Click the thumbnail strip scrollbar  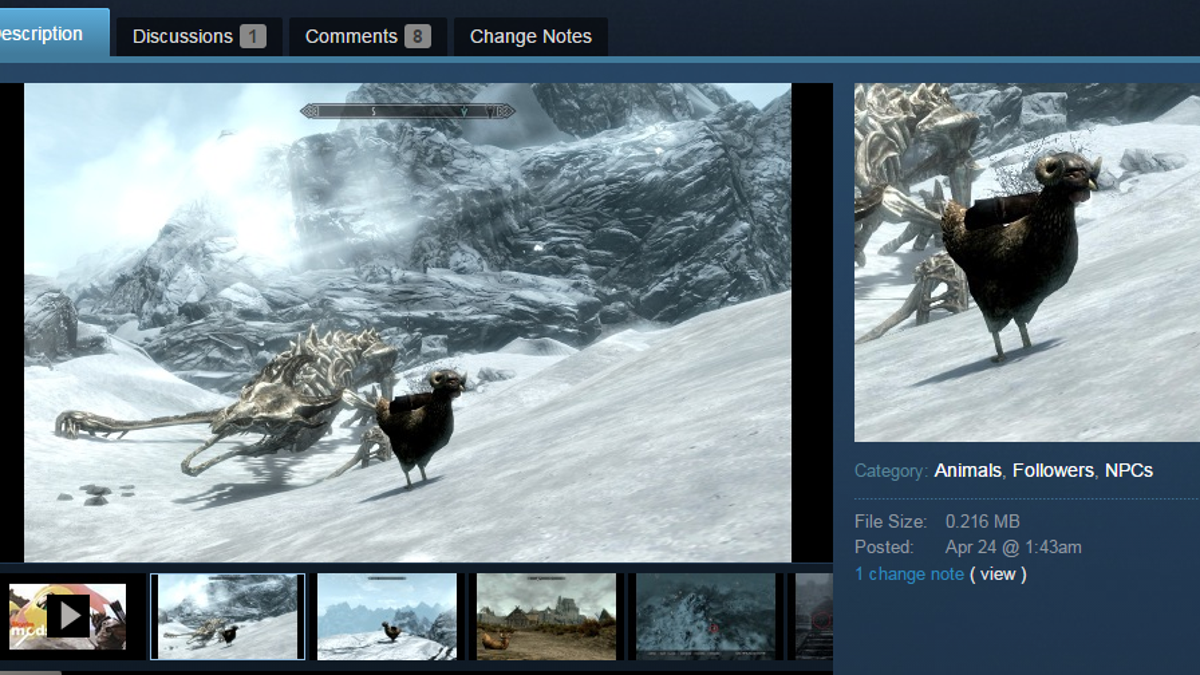[30, 672]
